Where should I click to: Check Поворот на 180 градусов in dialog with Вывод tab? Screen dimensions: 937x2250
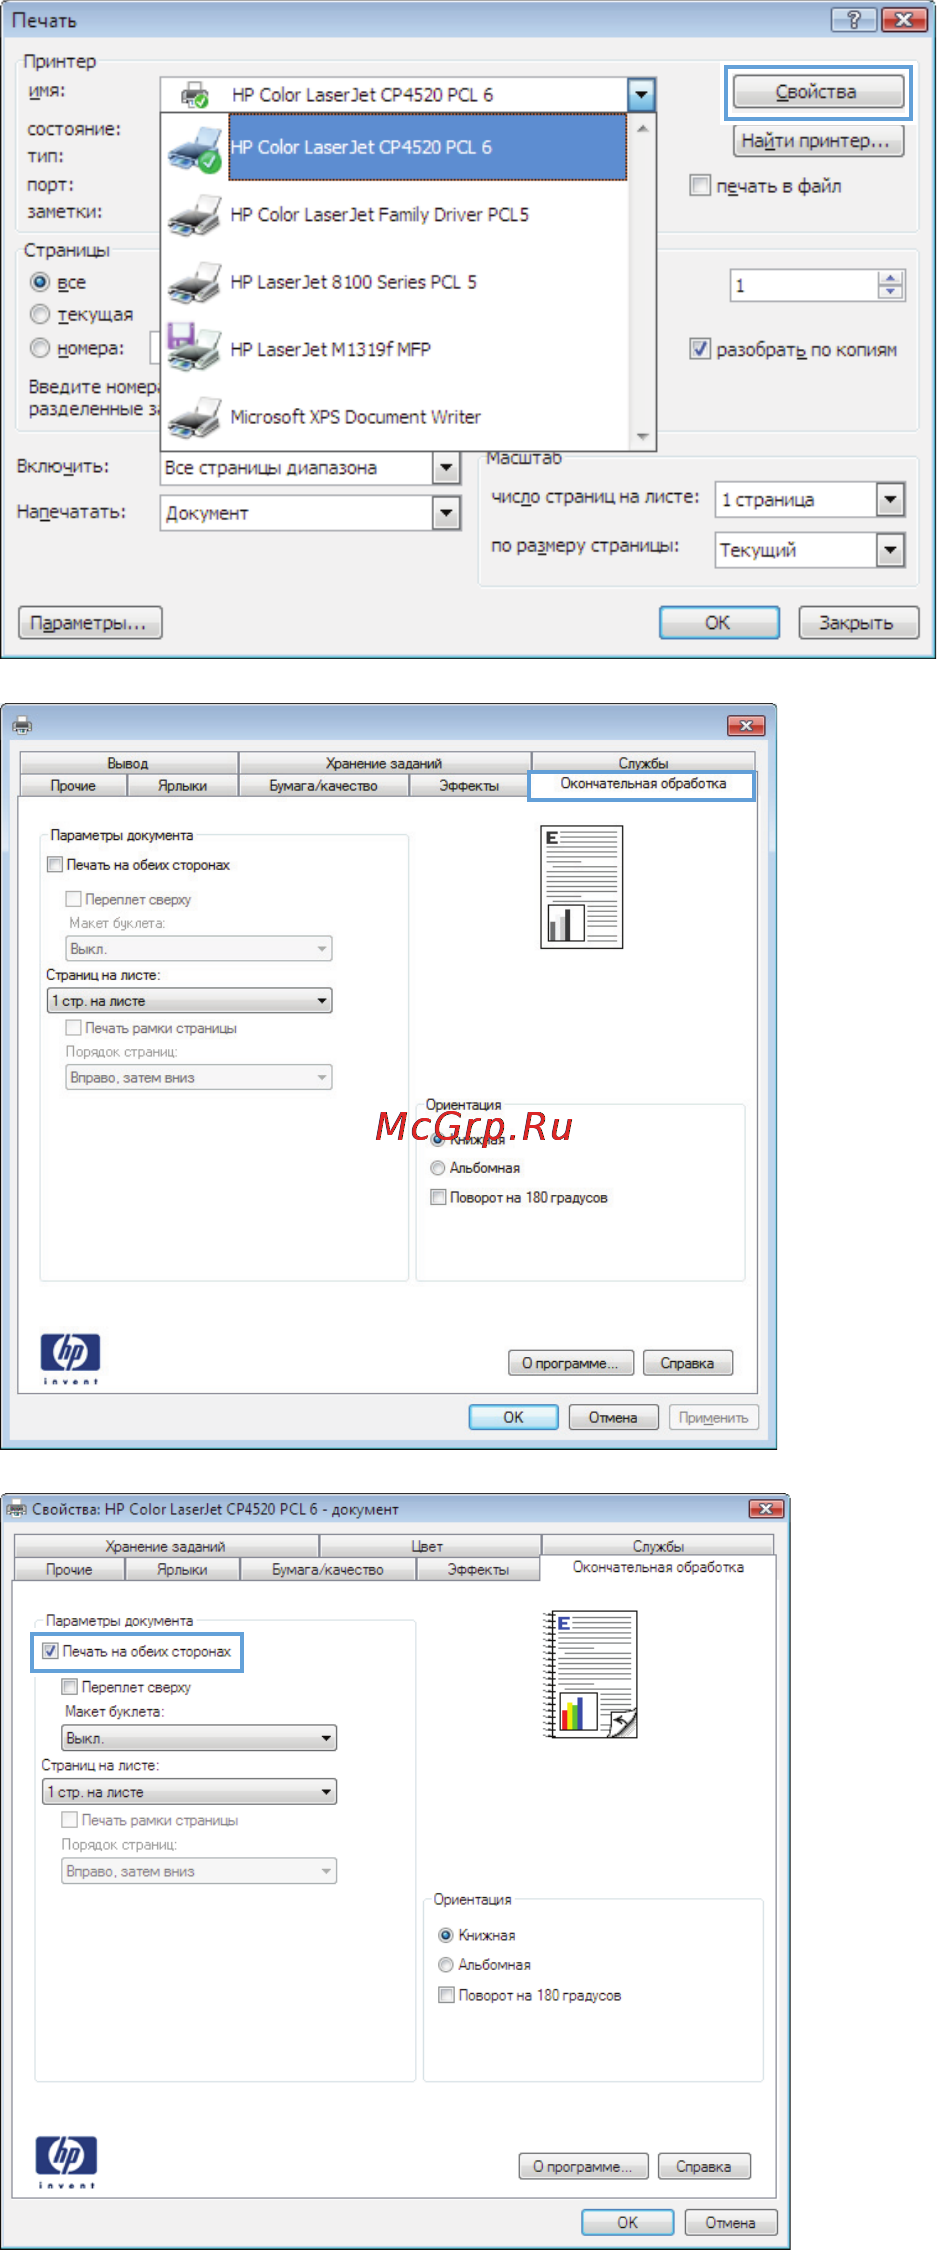(437, 1197)
